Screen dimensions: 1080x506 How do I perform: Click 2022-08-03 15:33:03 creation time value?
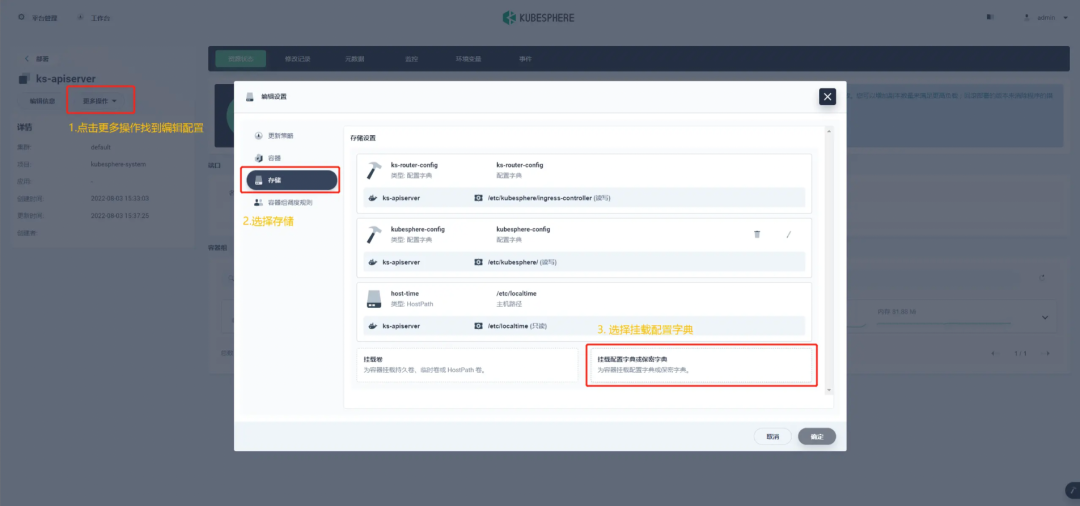point(120,198)
